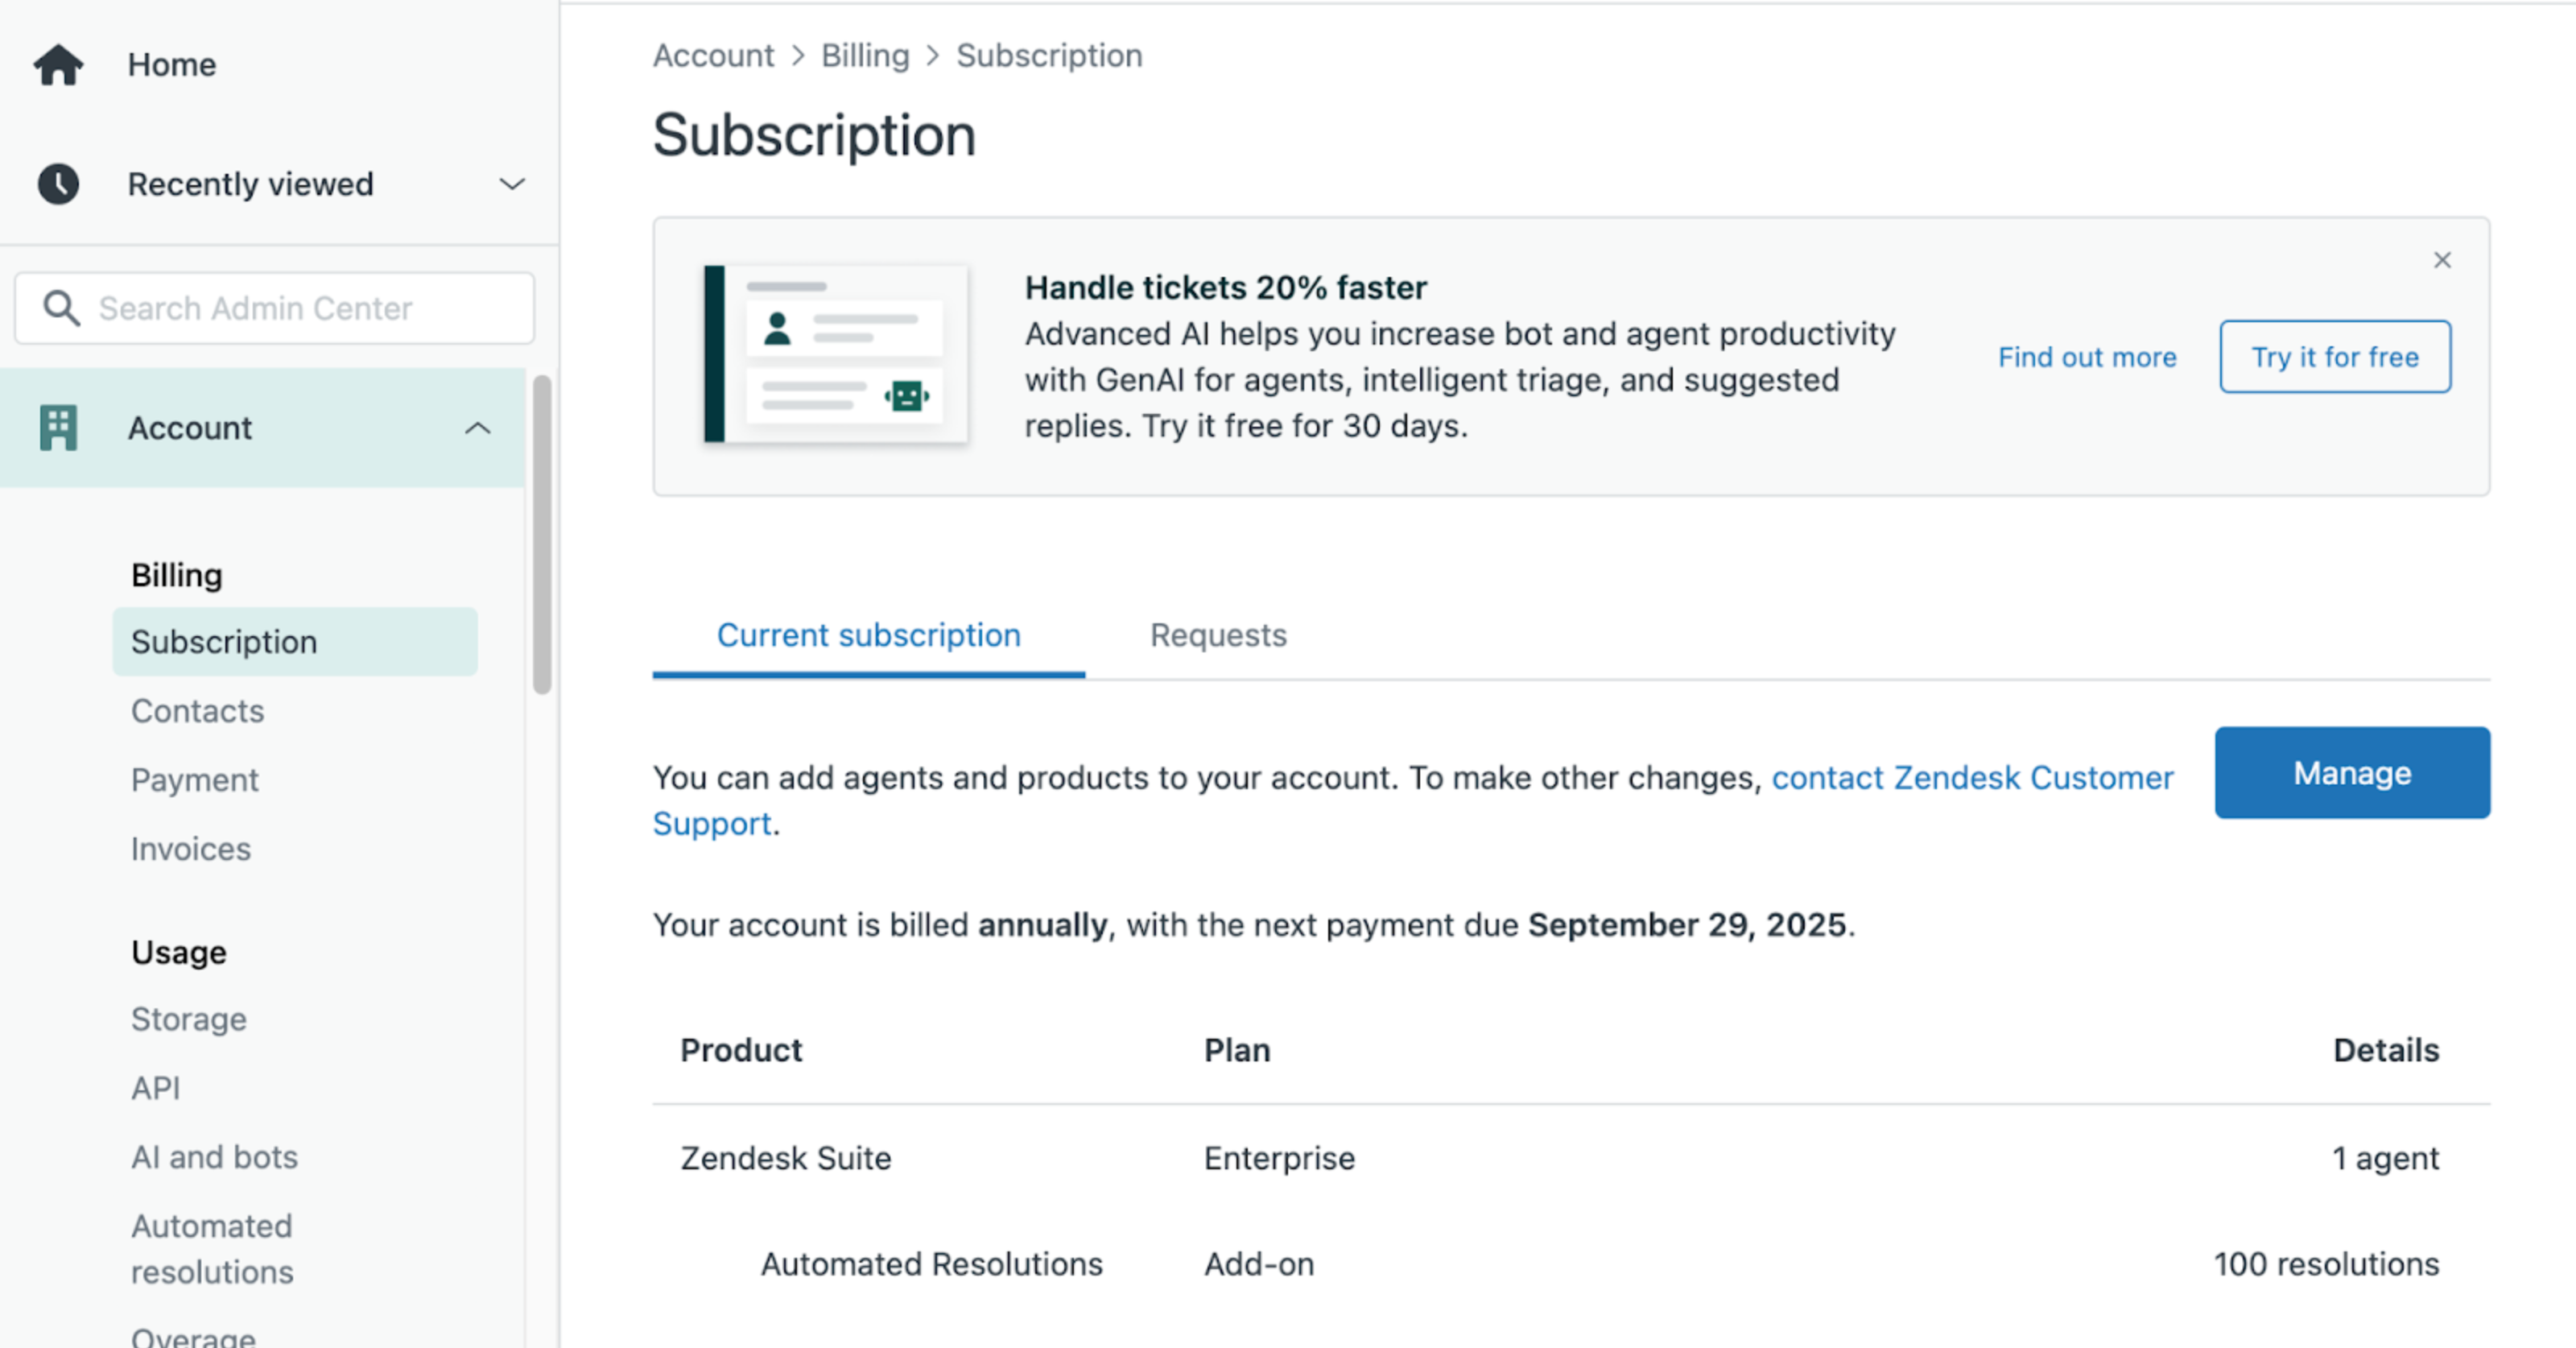Click the Billing breadcrumb link
The image size is (2576, 1348).
pos(865,56)
